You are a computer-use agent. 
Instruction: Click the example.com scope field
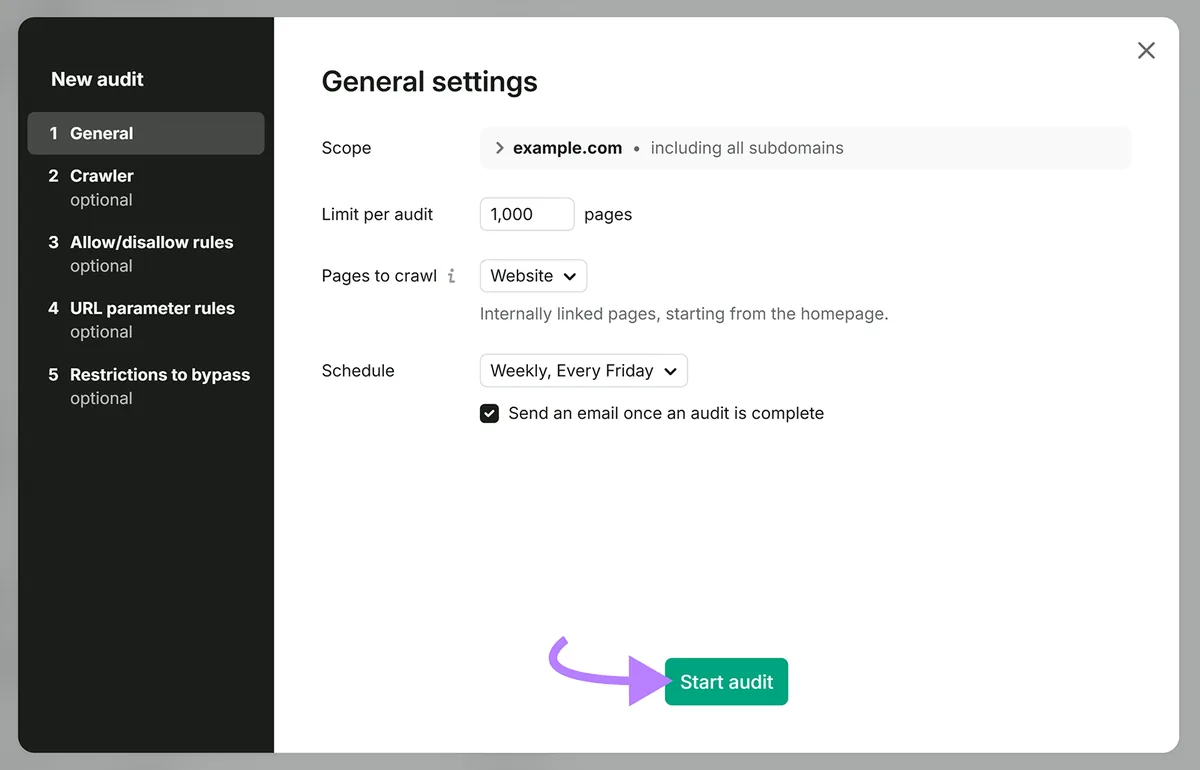coord(806,148)
